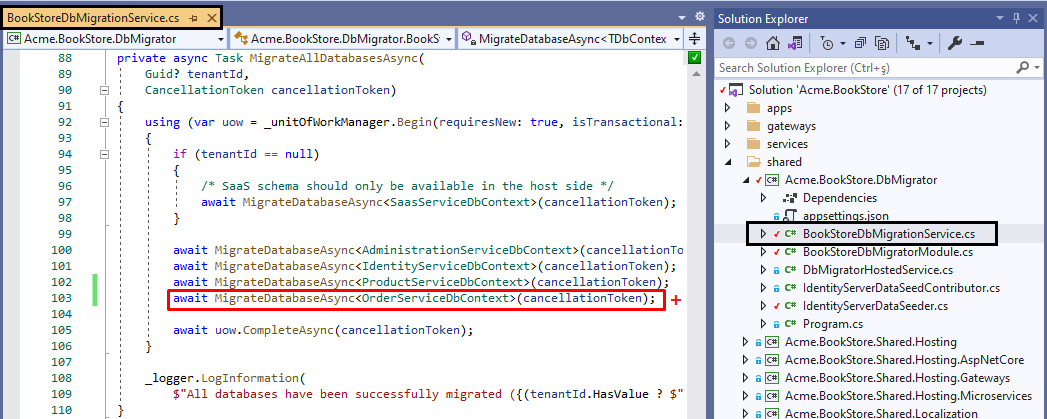Open dropdown arrow beside tree view icon
Screen dimensions: 1047x419
(930, 43)
